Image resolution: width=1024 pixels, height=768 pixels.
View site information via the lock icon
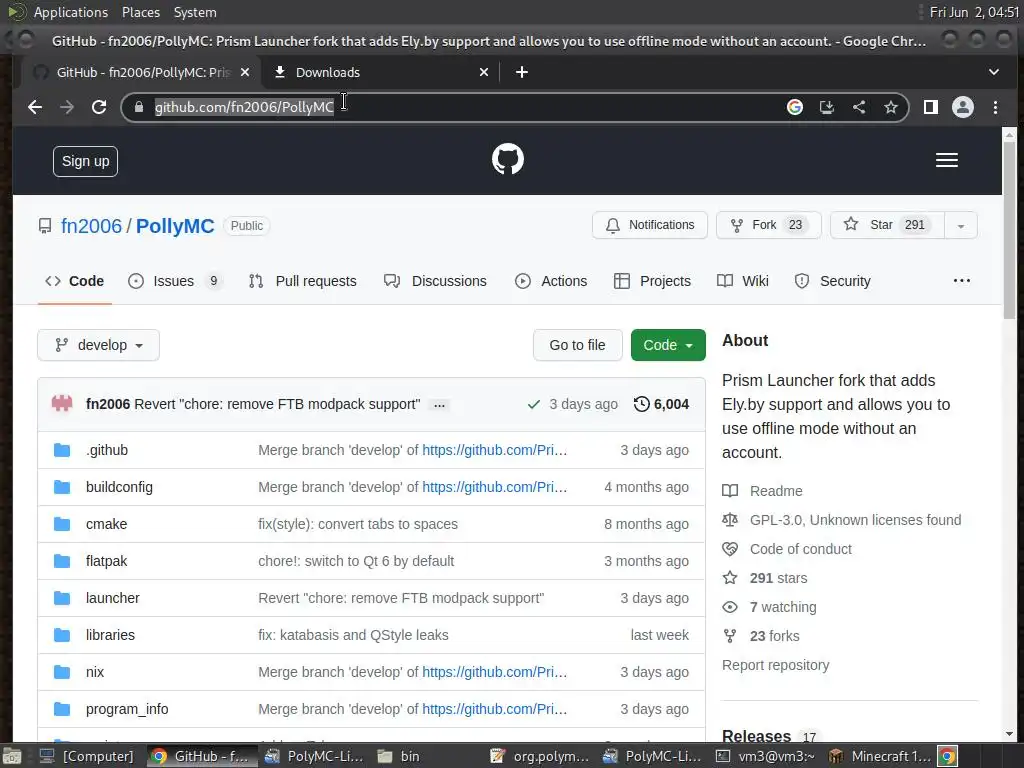click(x=138, y=107)
